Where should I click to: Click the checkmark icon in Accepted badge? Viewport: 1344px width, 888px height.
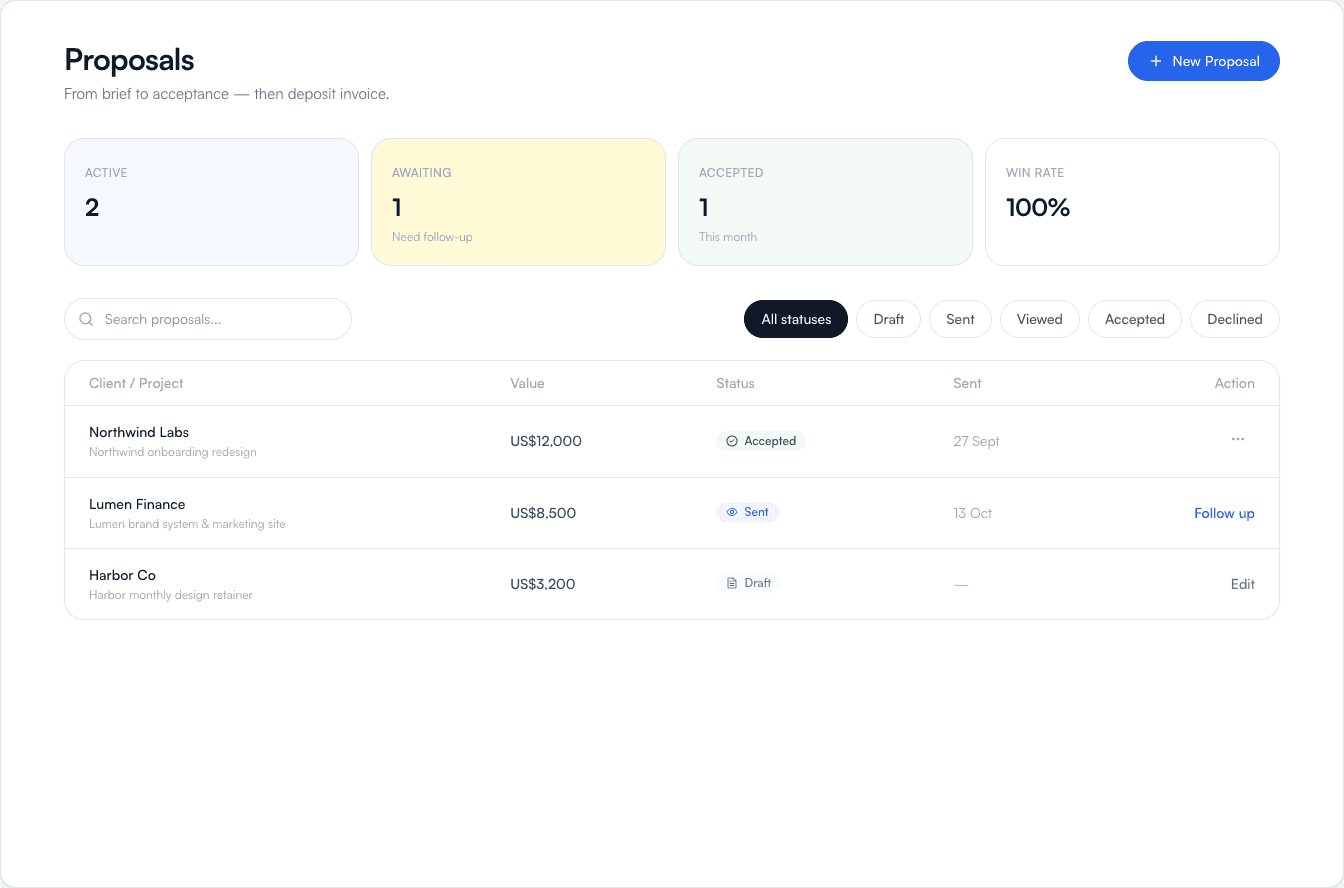[731, 441]
